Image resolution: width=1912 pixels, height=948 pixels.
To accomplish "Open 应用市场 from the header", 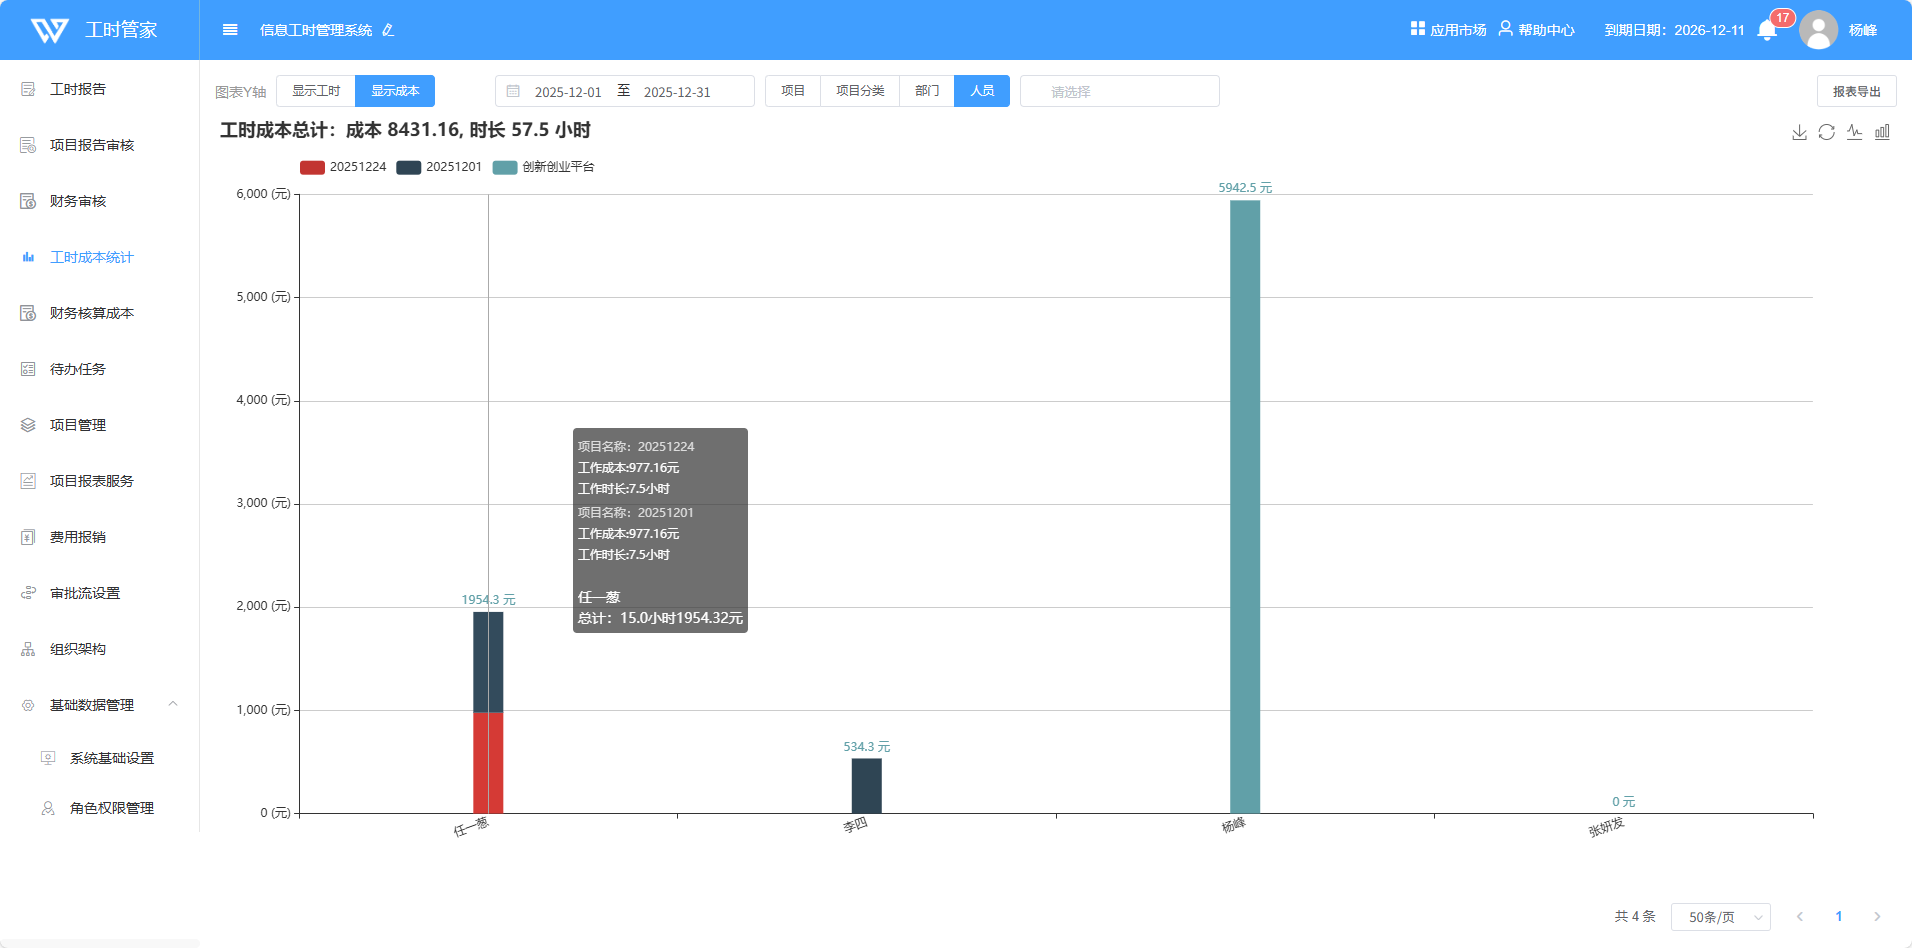I will 1448,30.
